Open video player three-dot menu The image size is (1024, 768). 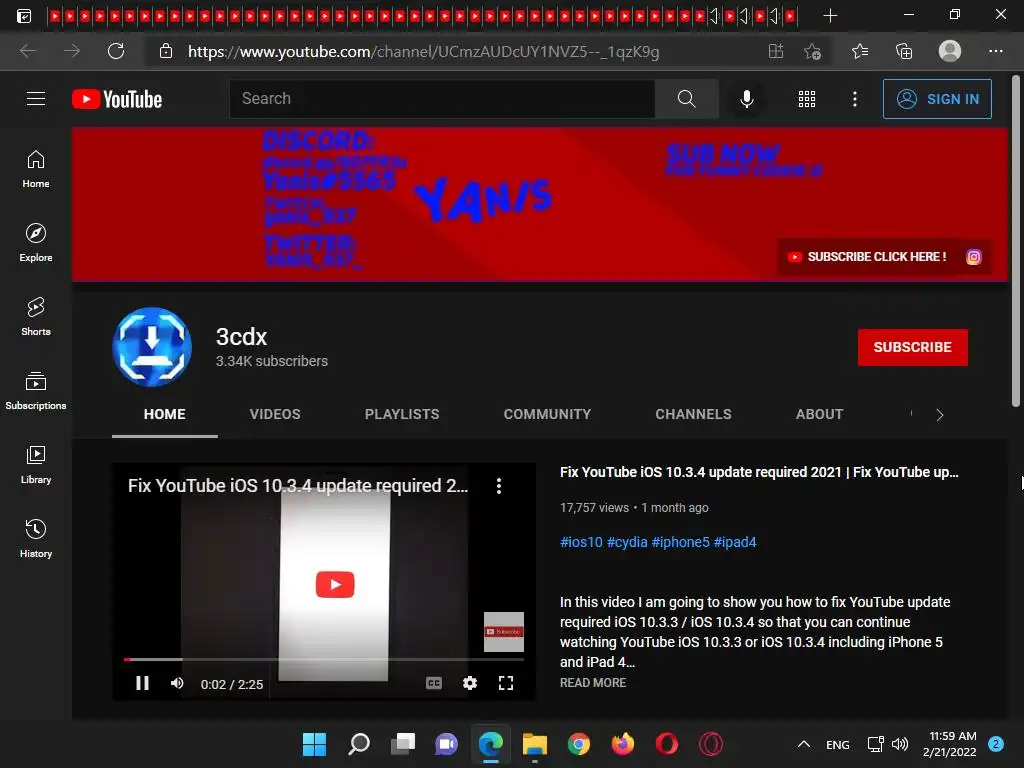pos(498,486)
